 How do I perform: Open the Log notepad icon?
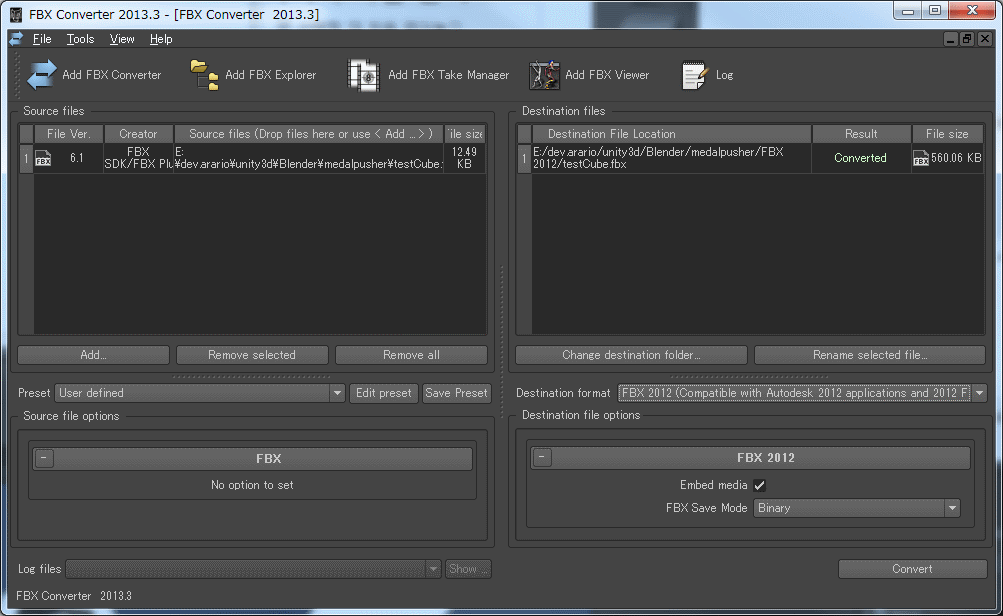point(695,75)
